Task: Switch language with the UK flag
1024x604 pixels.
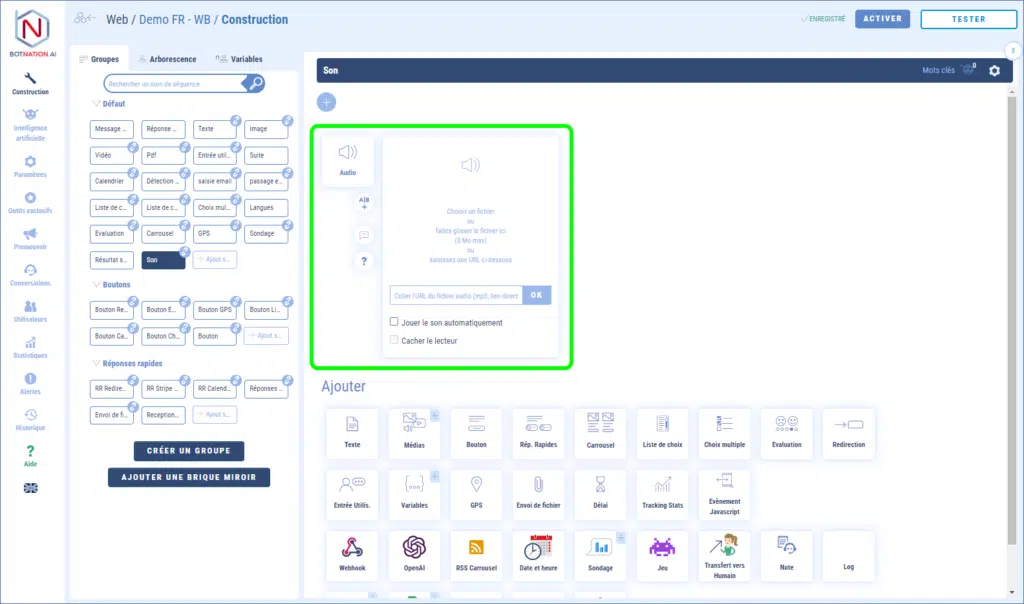Action: tap(30, 488)
